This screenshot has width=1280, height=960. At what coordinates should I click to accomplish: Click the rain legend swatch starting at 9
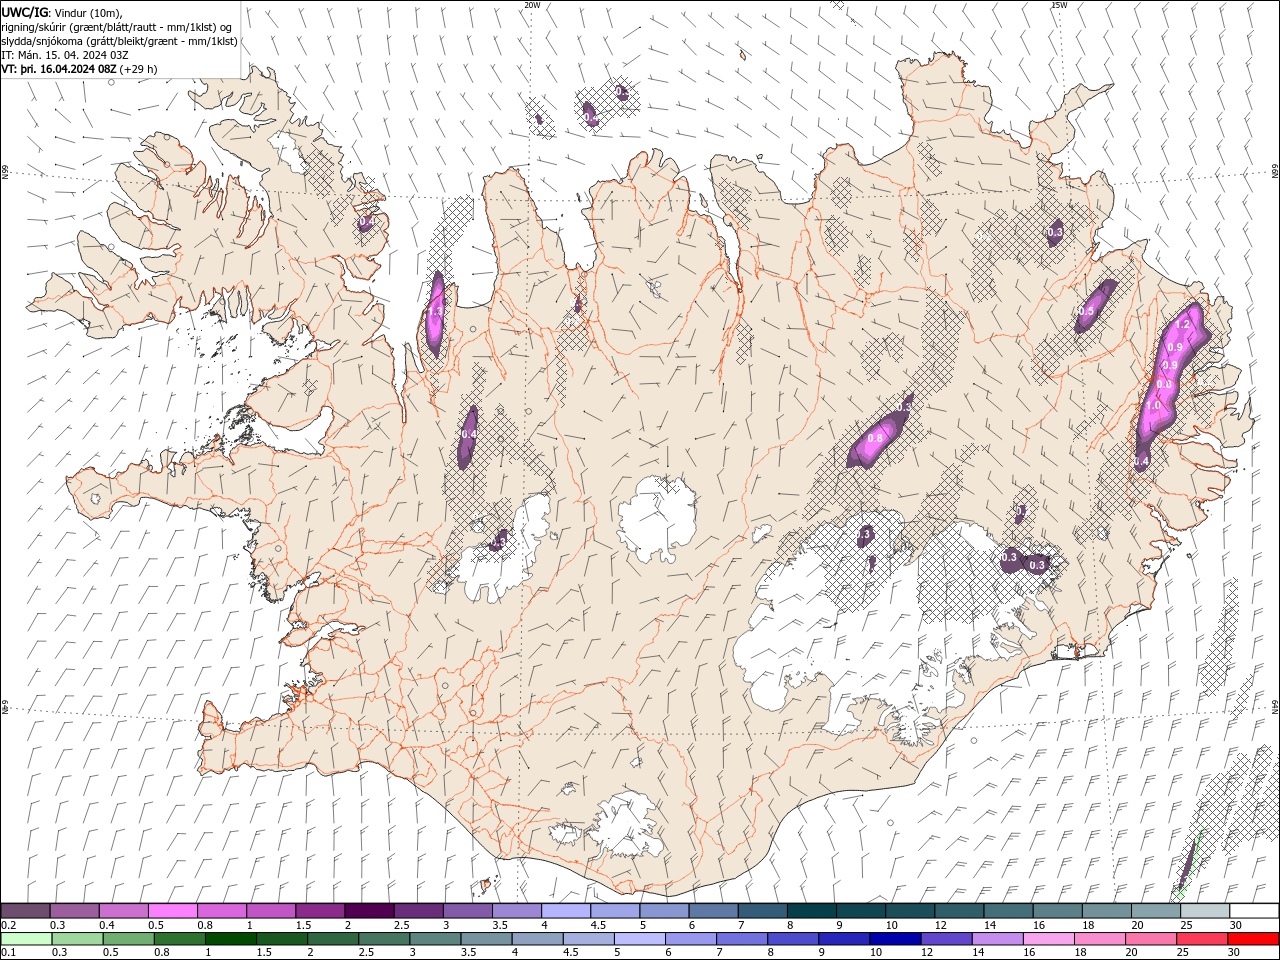843,939
